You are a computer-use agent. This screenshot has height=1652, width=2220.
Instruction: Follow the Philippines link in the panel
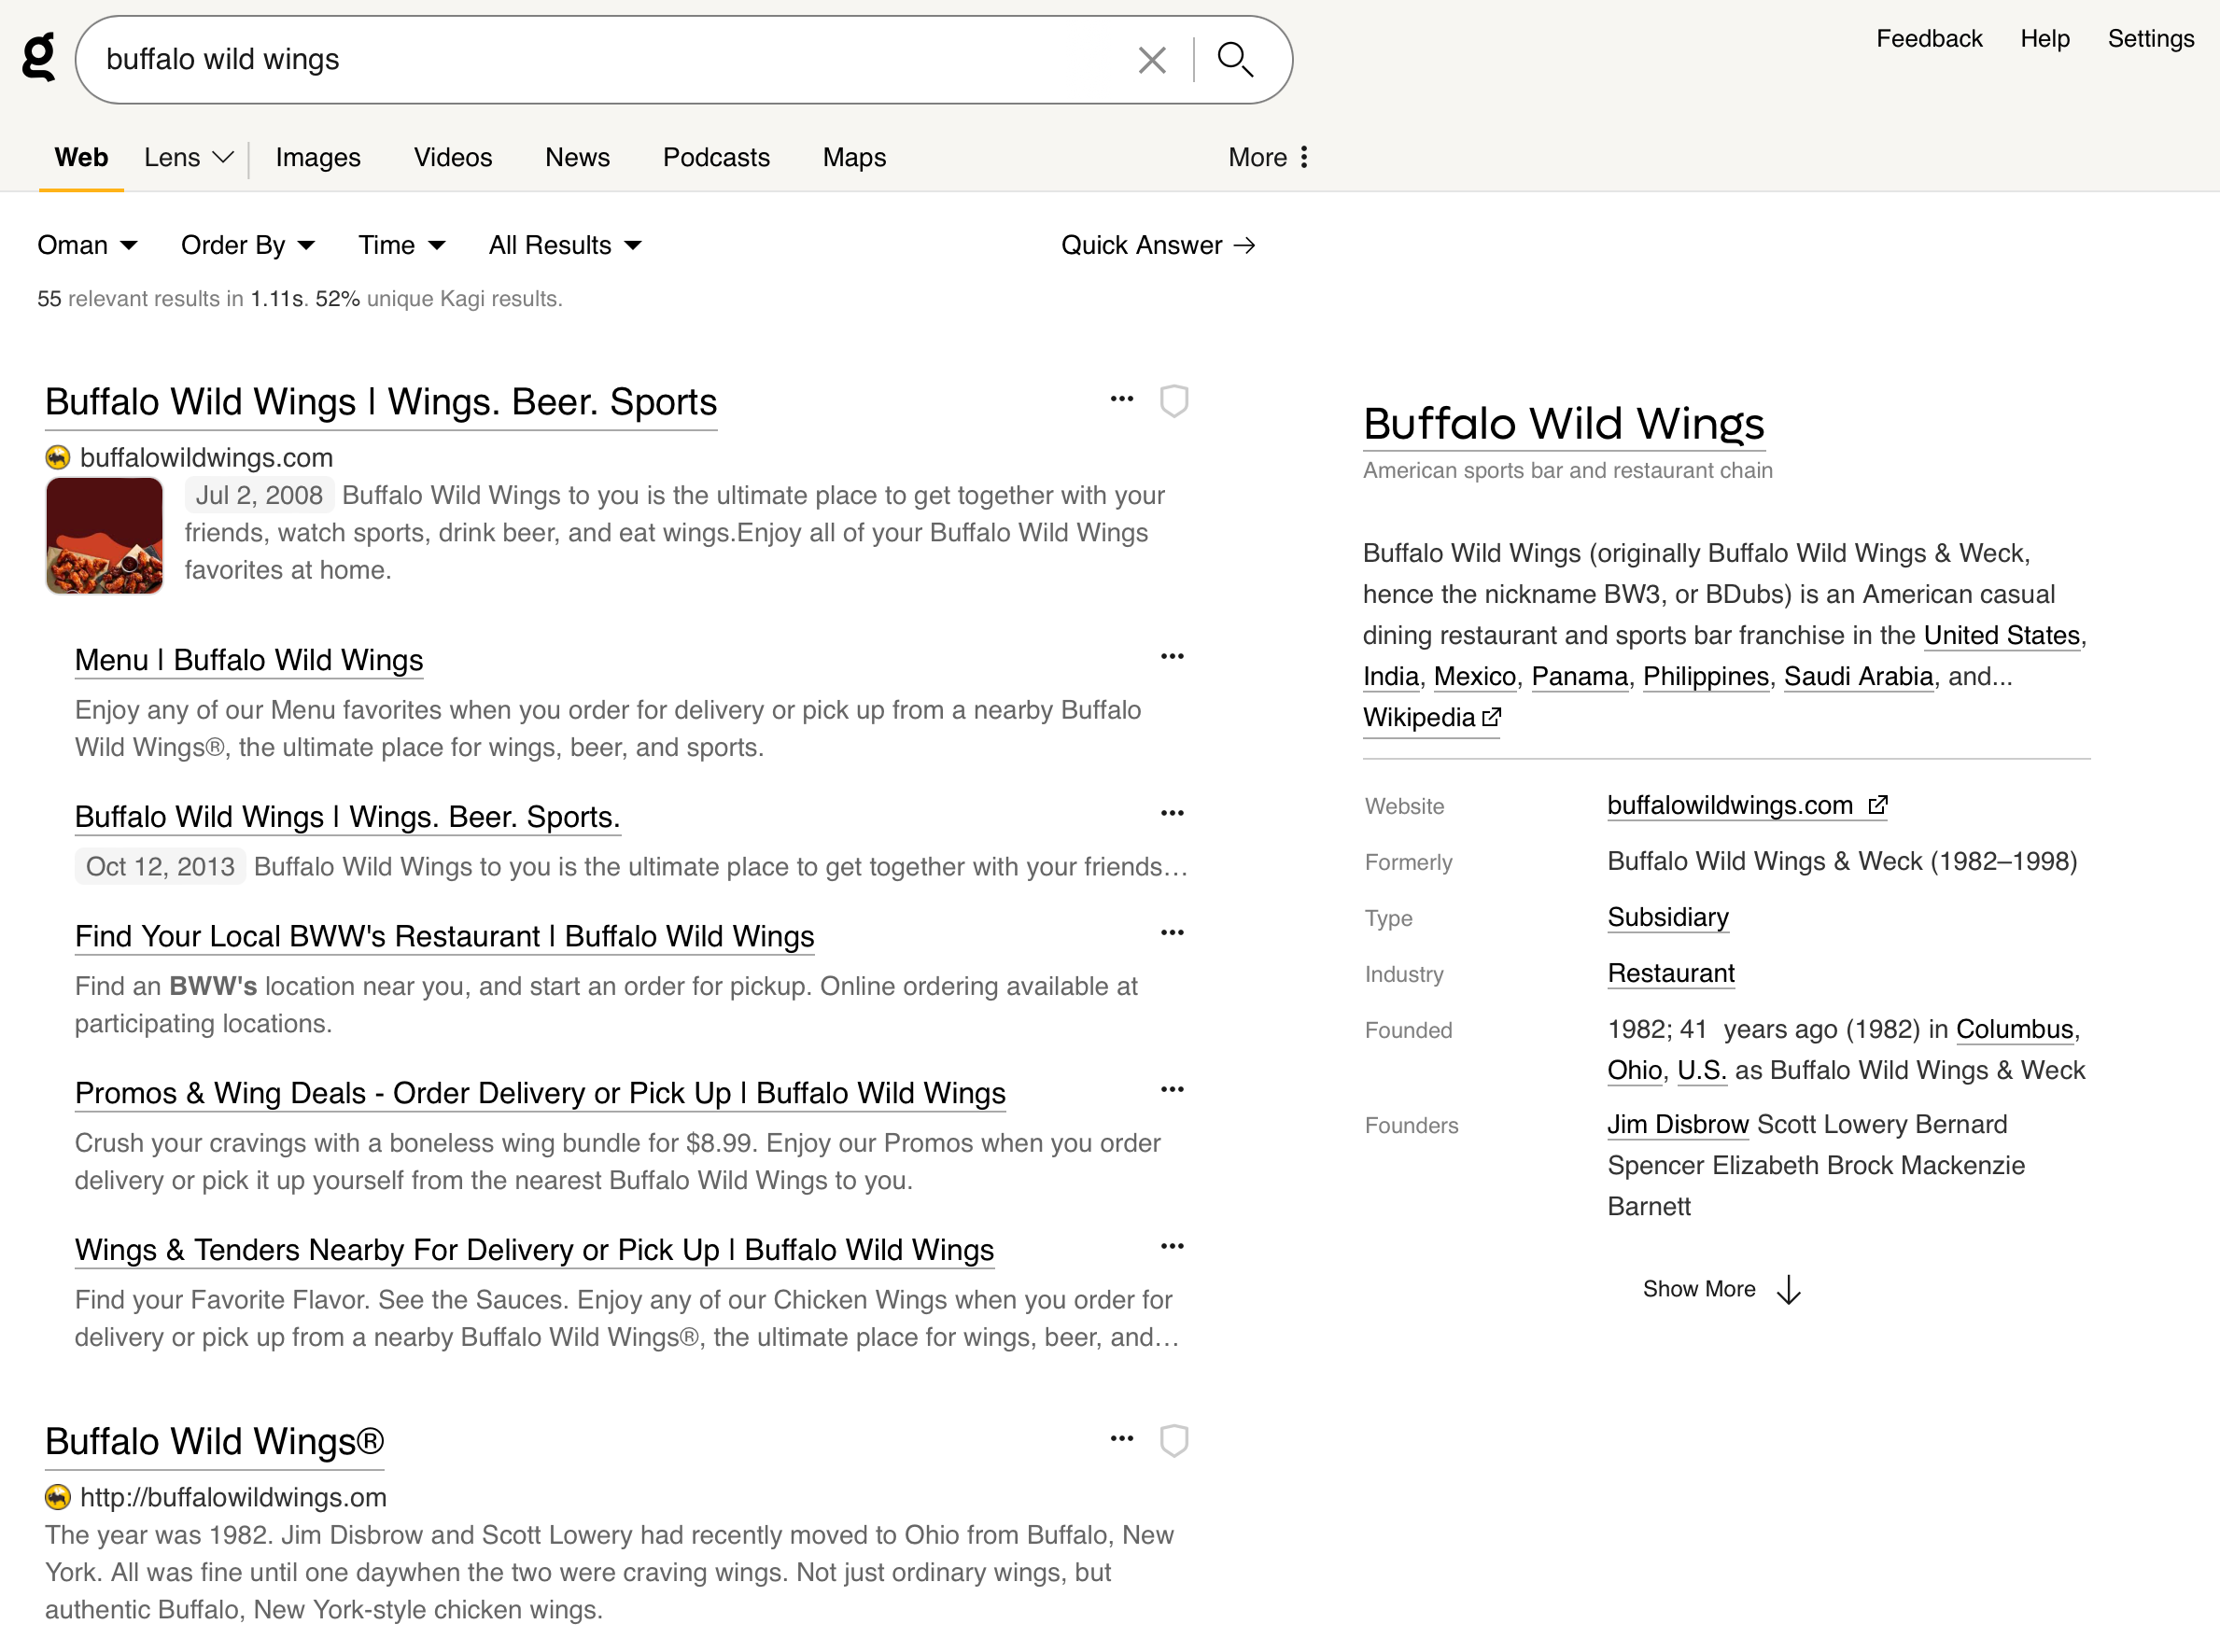[x=1706, y=677]
